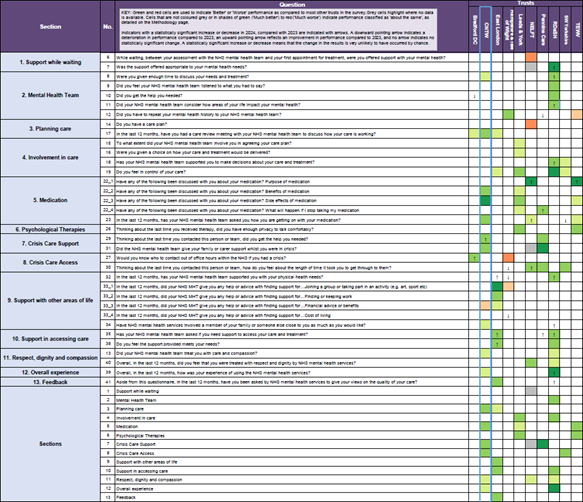Viewport: 583px width, 502px height.
Task: Click the question number '22_1' cell
Action: (x=108, y=182)
